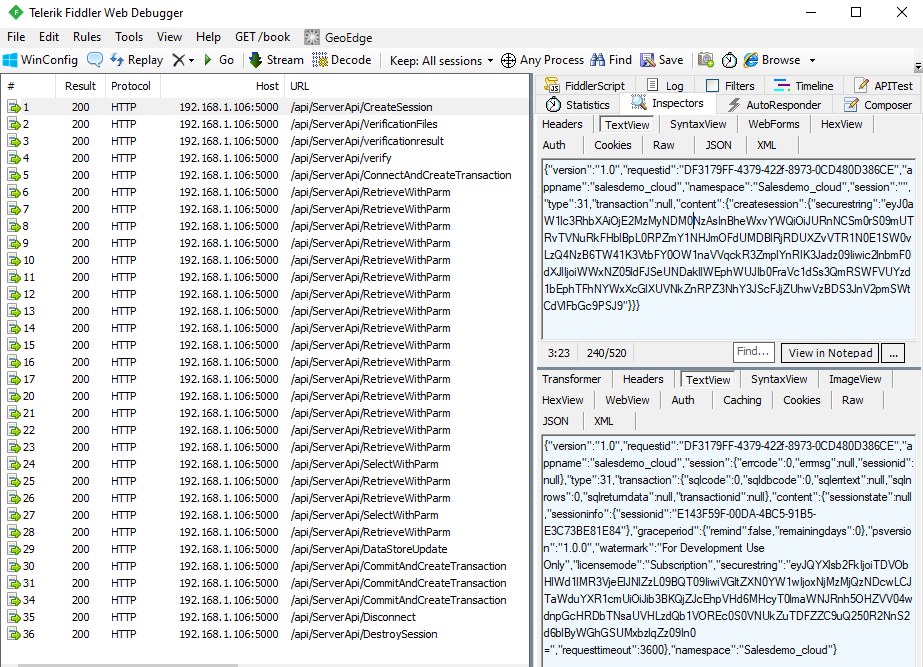Switch to the FiddlerScript tab
Image resolution: width=923 pixels, height=667 pixels.
pos(585,85)
